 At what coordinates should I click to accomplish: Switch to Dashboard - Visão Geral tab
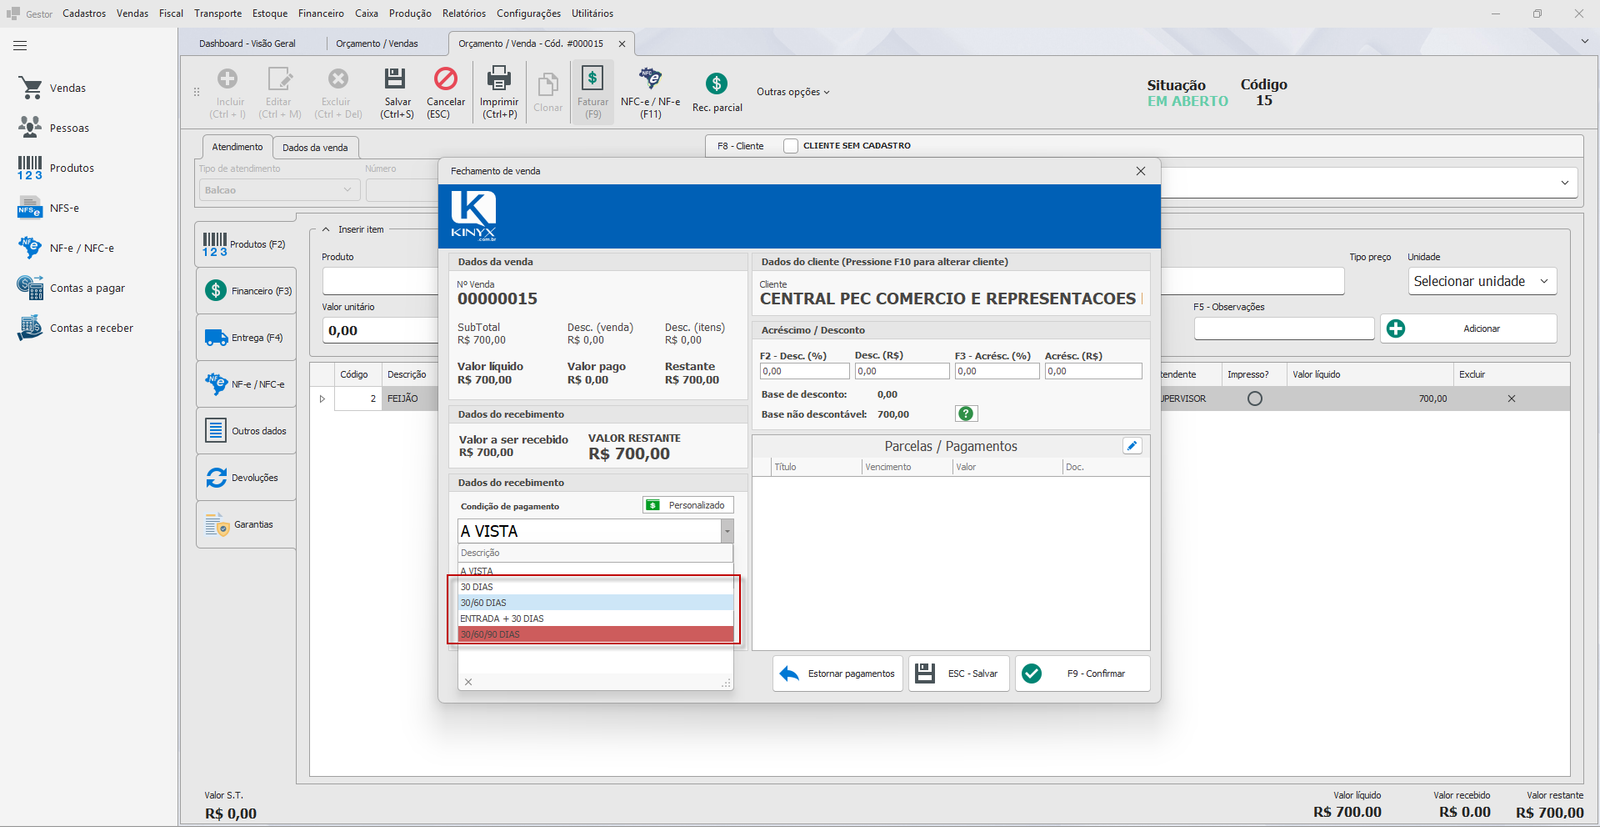pyautogui.click(x=247, y=44)
